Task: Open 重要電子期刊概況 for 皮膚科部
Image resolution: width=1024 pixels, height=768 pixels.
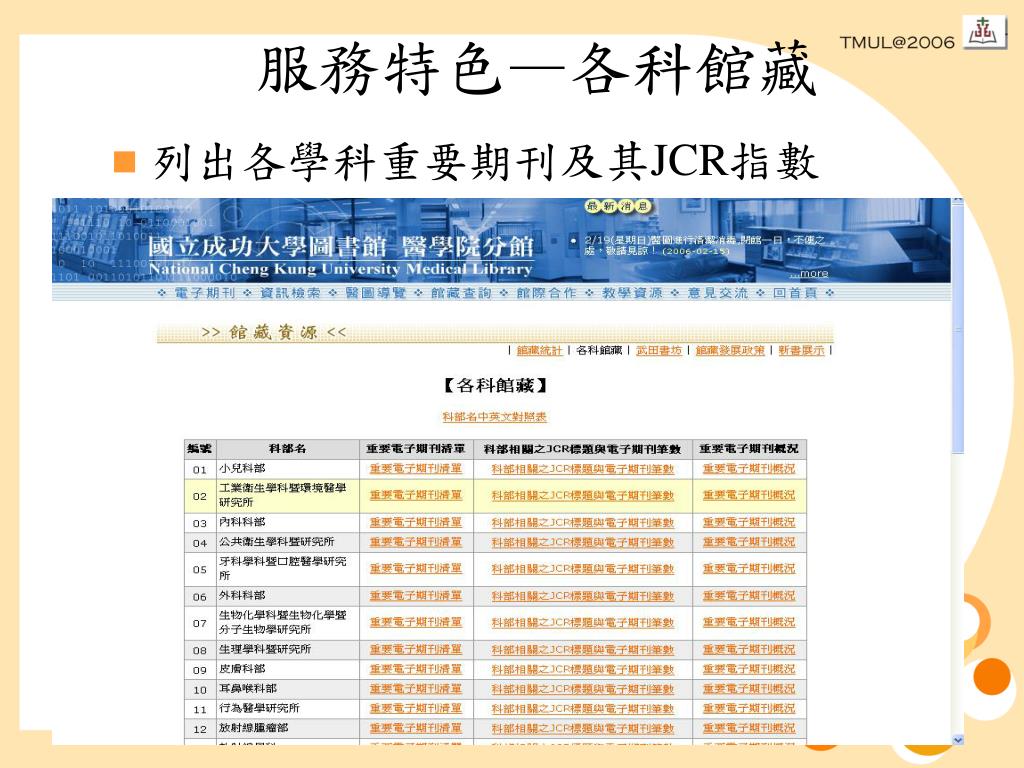Action: (749, 669)
